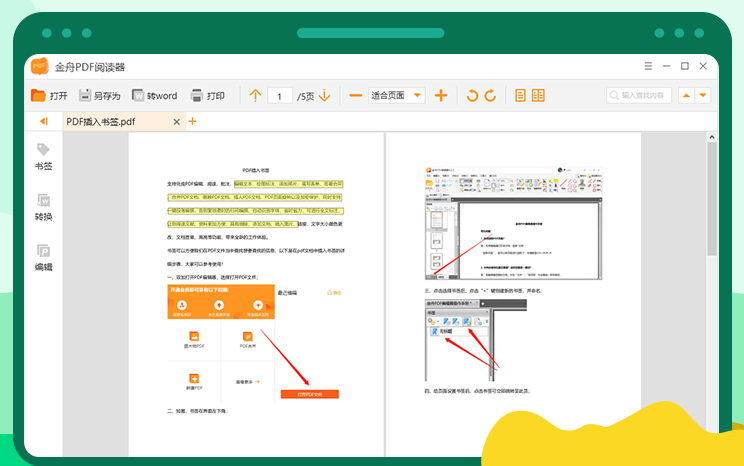Zoom in with the plus icon
Viewport: 744px width, 466px height.
pos(441,95)
